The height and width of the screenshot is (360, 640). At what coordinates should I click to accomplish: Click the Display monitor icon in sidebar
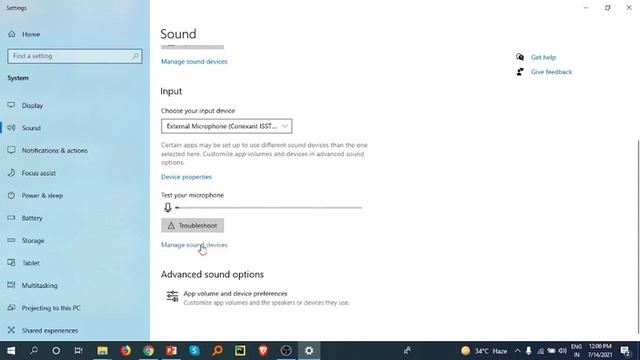point(11,105)
